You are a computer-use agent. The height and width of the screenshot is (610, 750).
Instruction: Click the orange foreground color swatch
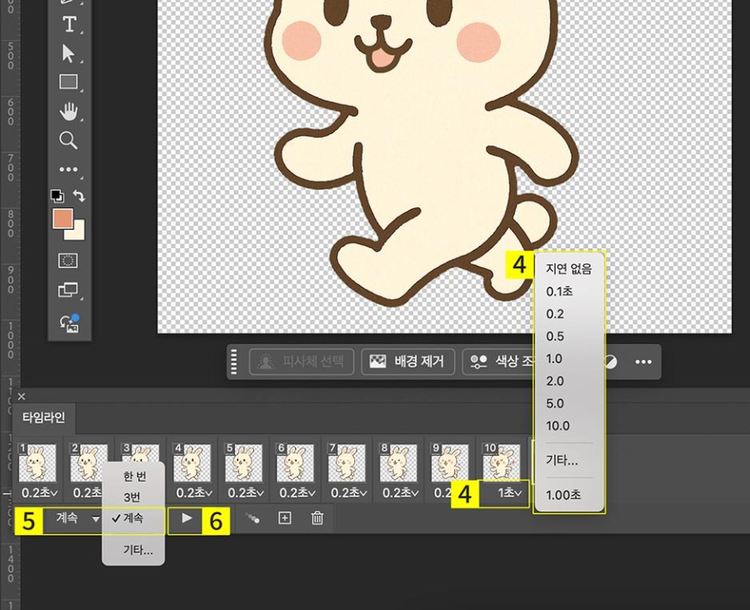(x=63, y=219)
